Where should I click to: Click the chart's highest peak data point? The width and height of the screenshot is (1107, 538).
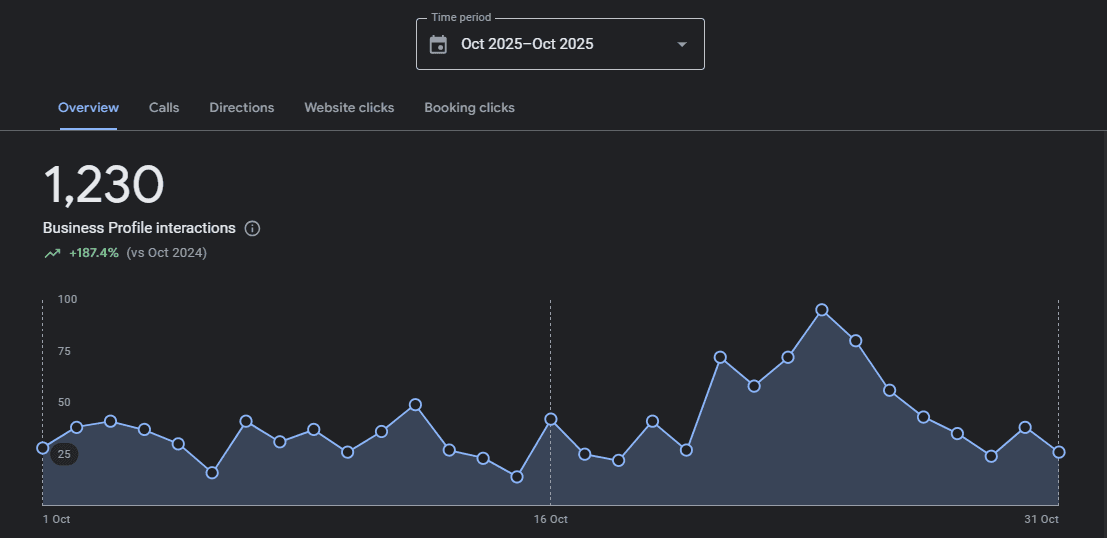point(822,310)
